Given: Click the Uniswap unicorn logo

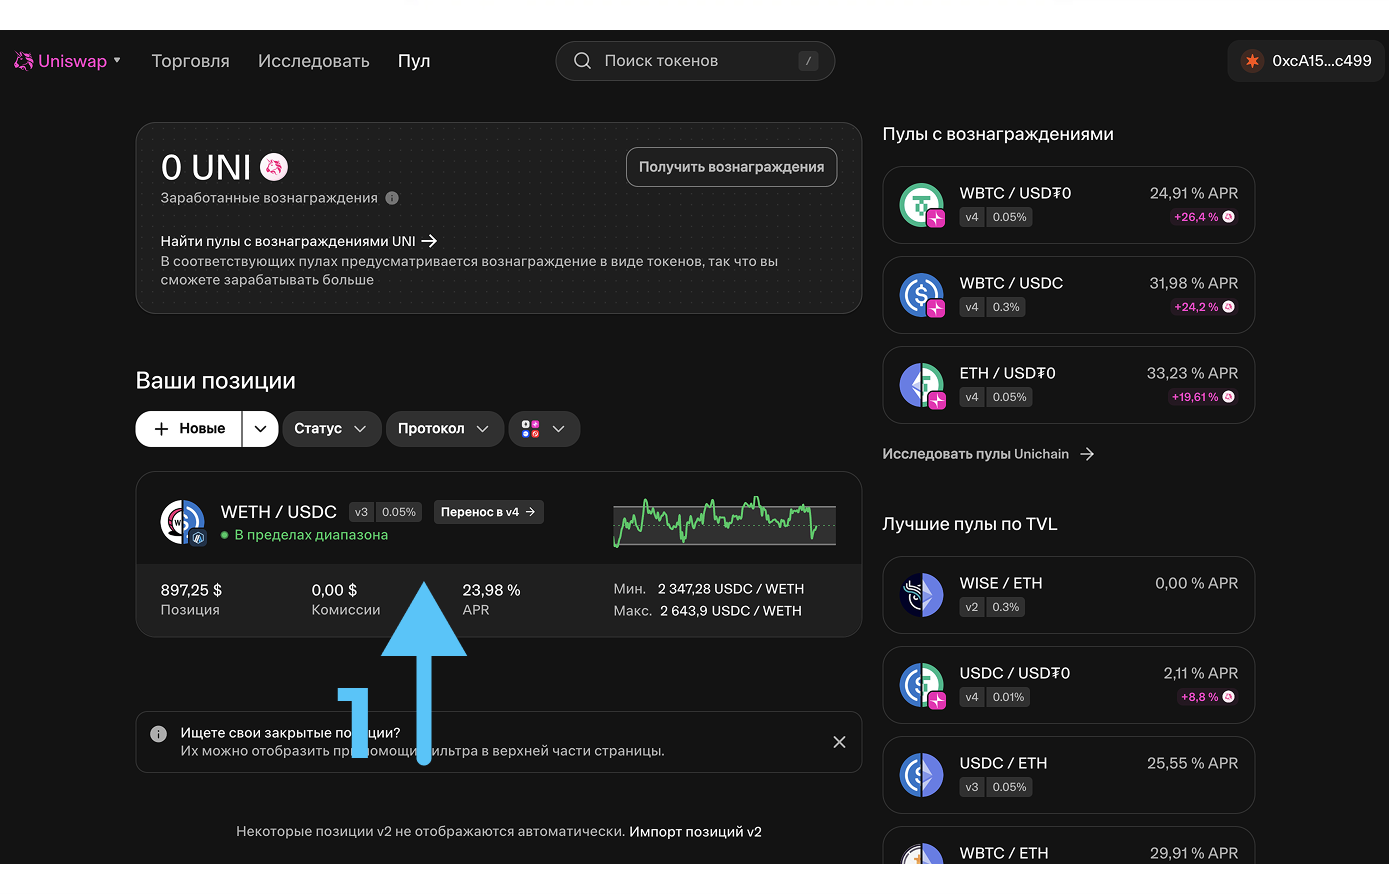Looking at the screenshot, I should [x=24, y=61].
